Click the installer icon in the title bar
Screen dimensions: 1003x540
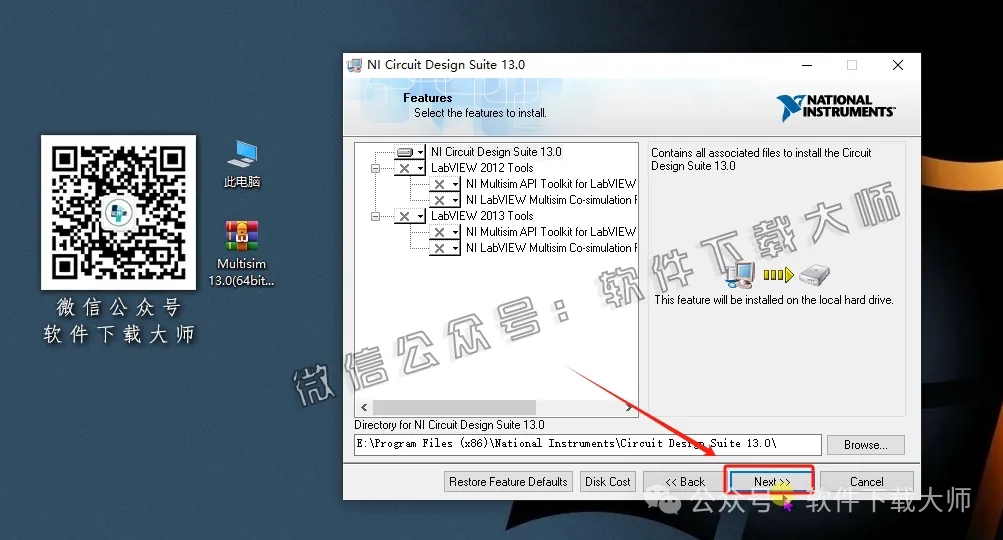pos(355,65)
